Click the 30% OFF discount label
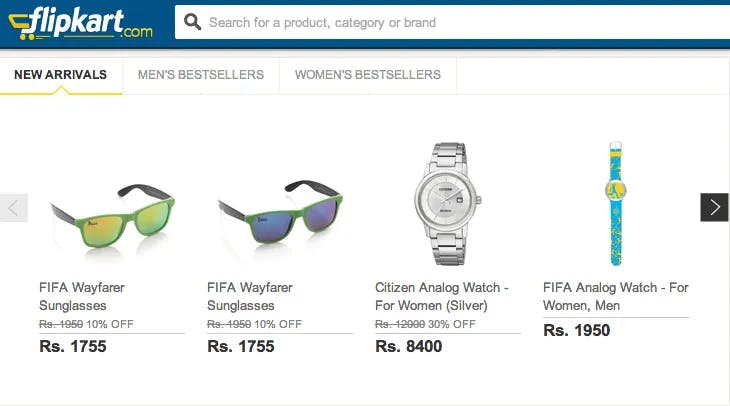 point(452,324)
